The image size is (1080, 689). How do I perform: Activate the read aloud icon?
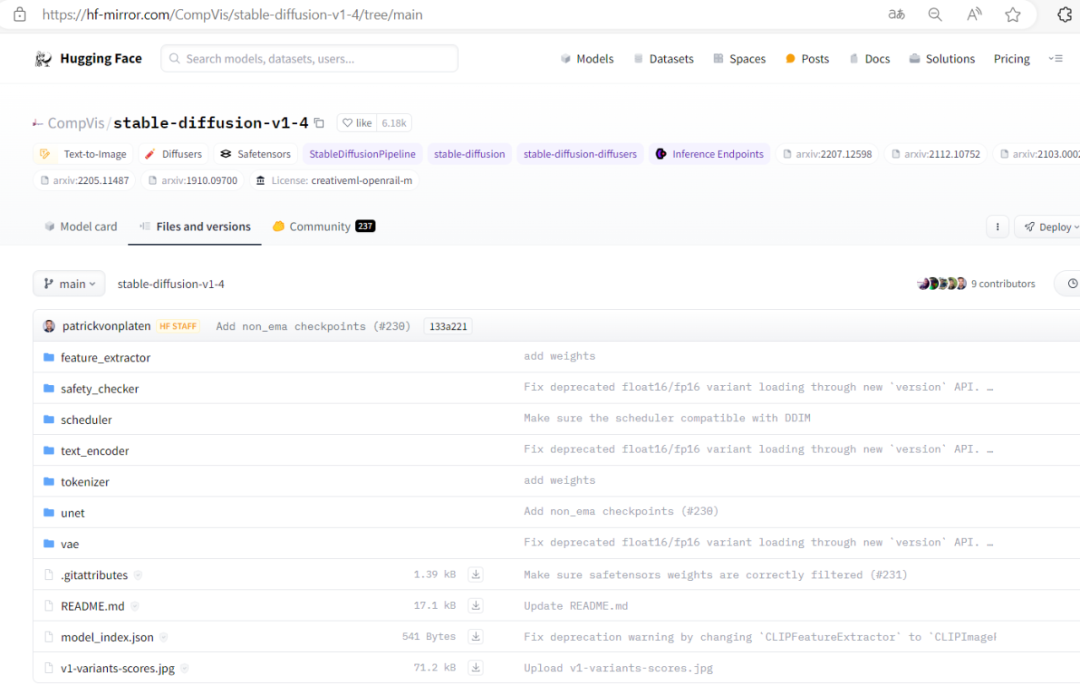(x=974, y=14)
